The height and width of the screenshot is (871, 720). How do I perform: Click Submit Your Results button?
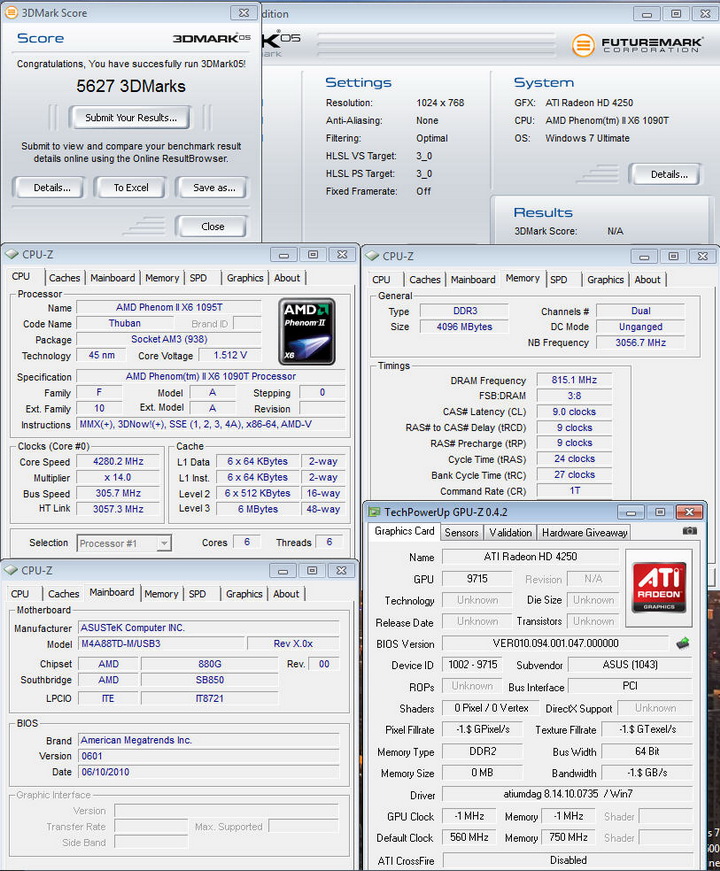click(130, 118)
